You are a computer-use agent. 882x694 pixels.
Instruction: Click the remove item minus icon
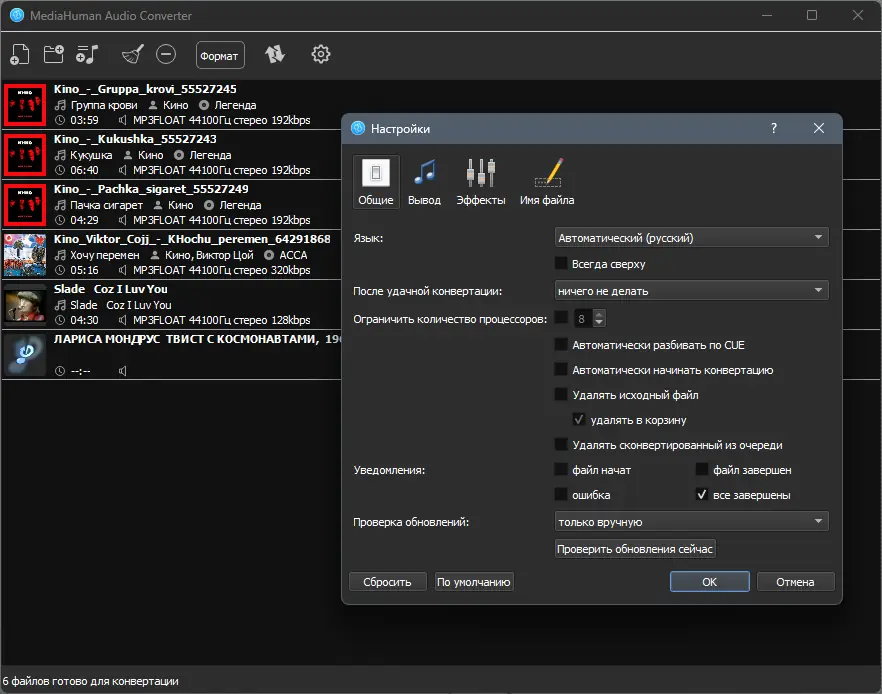tap(166, 55)
